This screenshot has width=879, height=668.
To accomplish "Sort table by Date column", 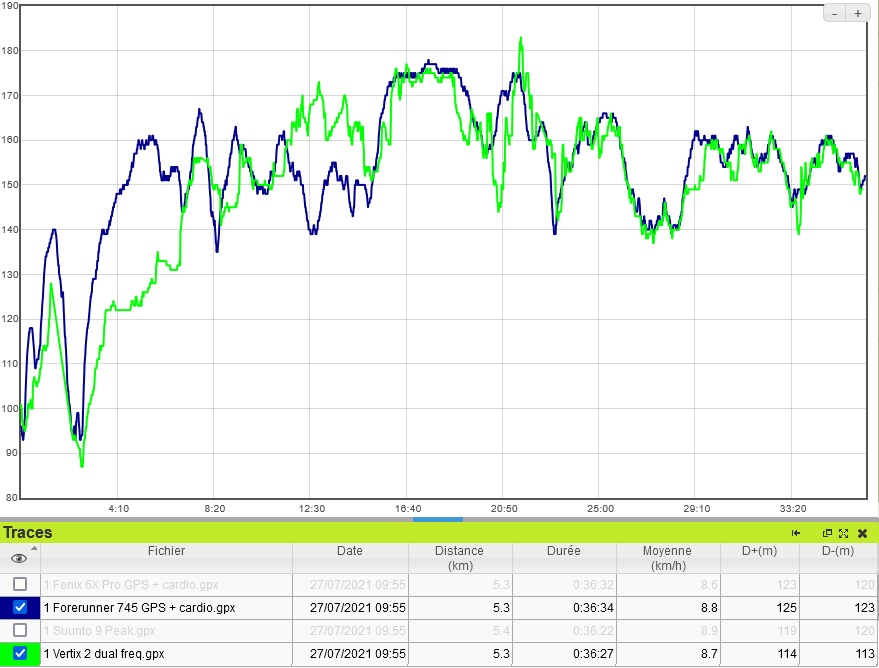I will [x=350, y=551].
